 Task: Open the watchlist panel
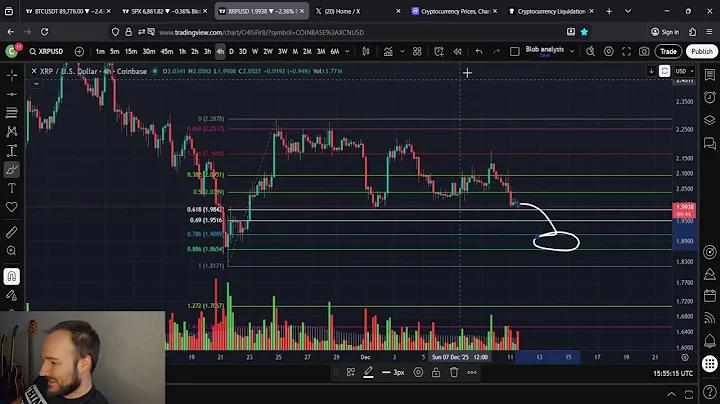click(710, 75)
